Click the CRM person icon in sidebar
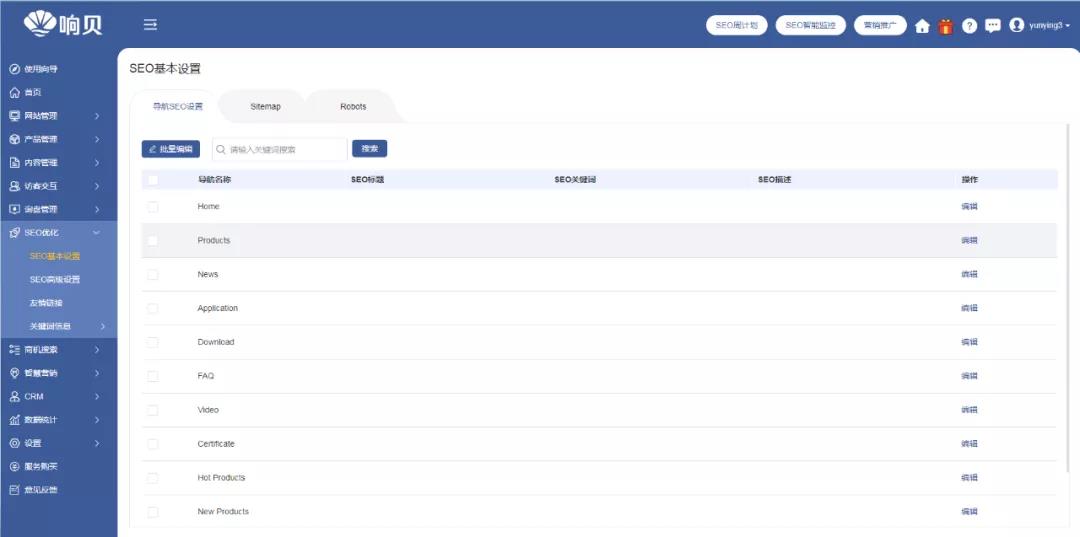Viewport: 1080px width, 537px height. click(14, 396)
